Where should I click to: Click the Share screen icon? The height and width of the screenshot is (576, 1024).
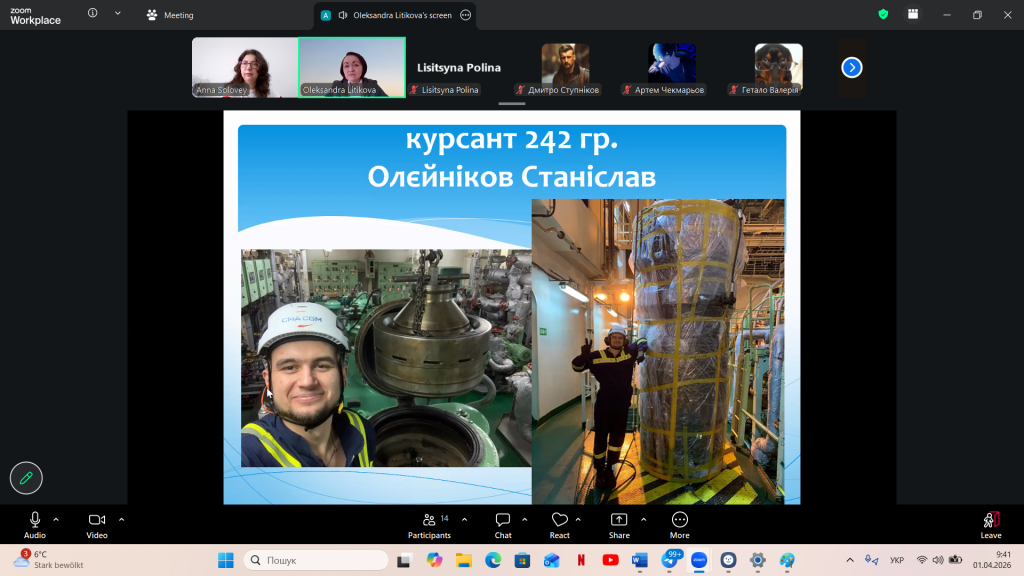coord(619,524)
